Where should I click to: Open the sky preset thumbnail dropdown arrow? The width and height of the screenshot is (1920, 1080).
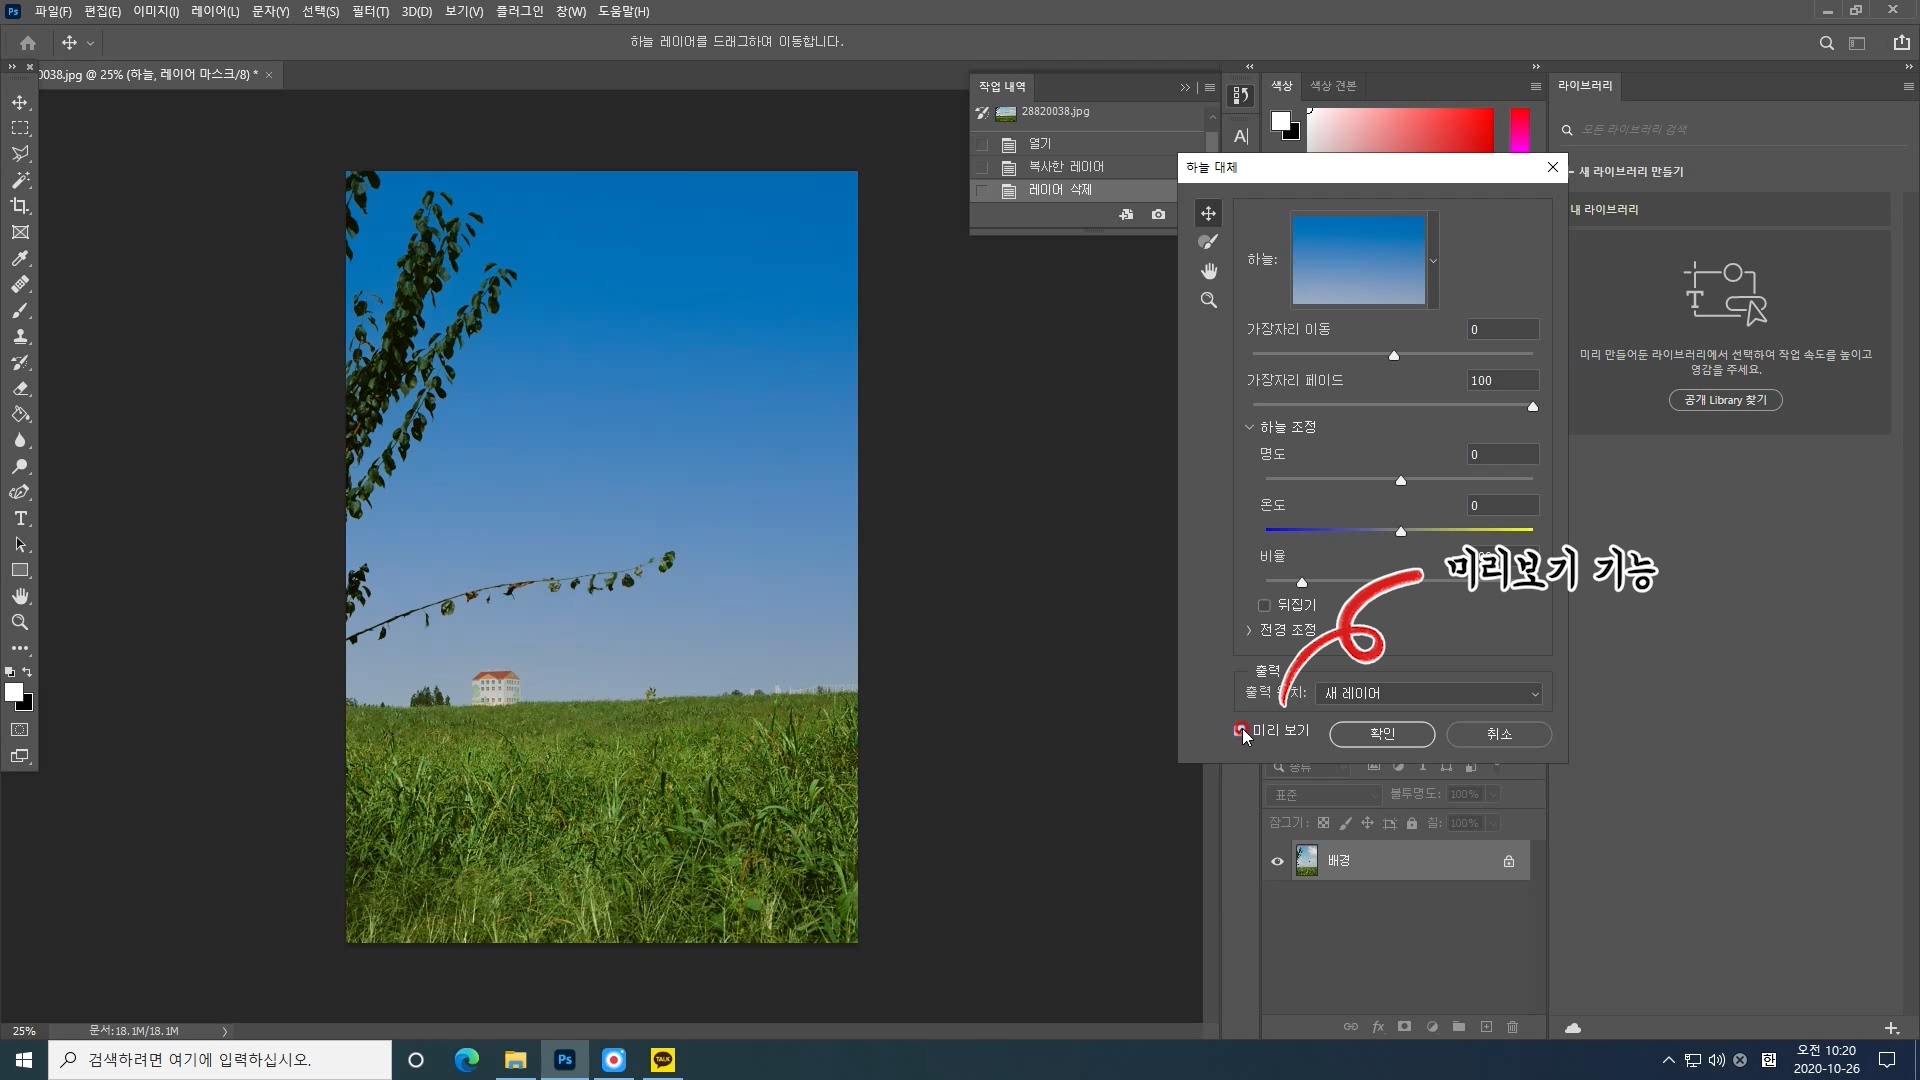pos(1433,260)
